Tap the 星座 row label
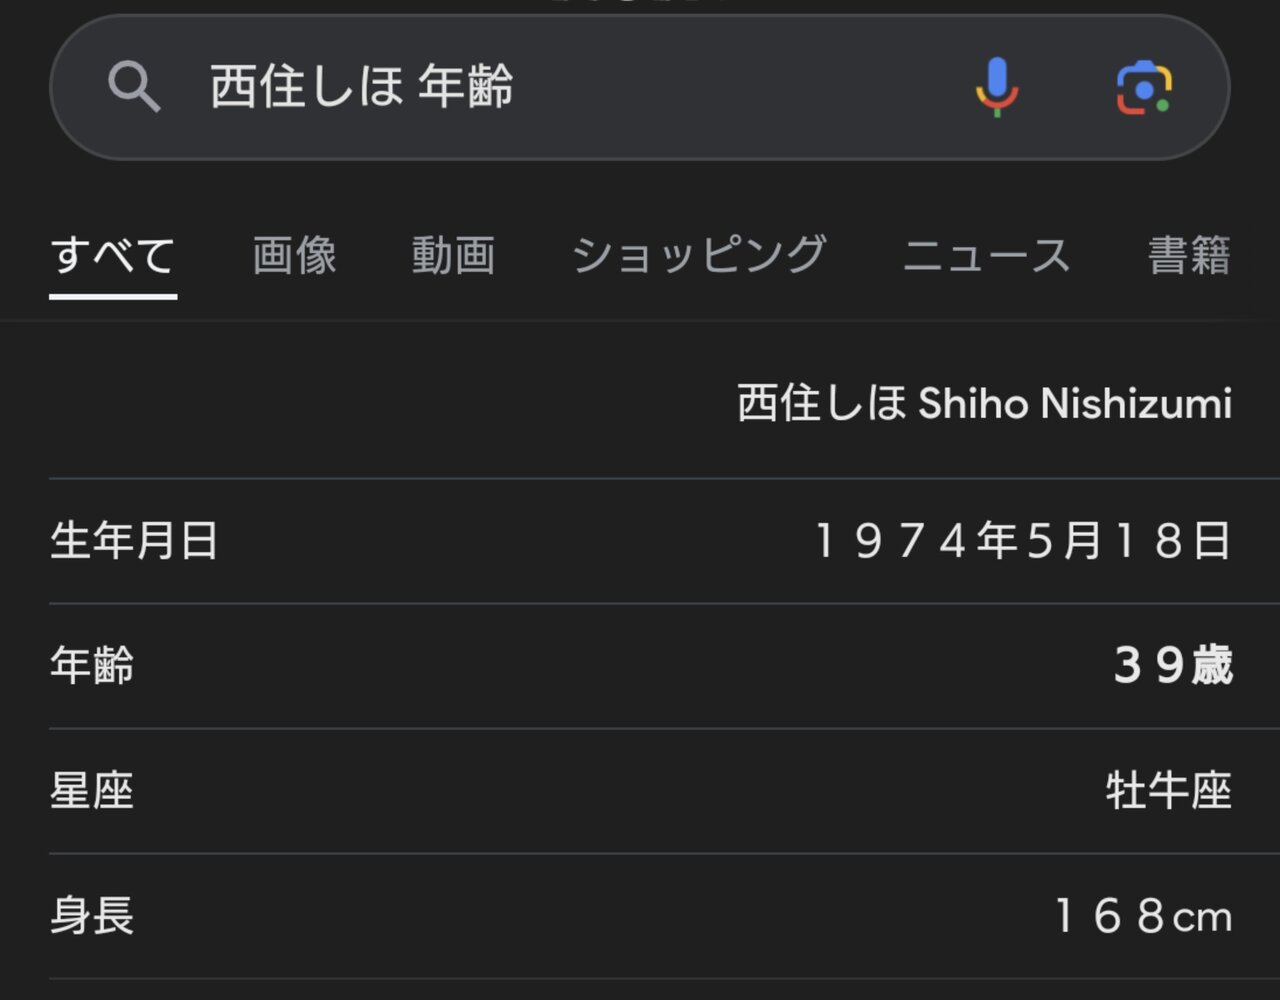The height and width of the screenshot is (1000, 1280). pos(92,791)
